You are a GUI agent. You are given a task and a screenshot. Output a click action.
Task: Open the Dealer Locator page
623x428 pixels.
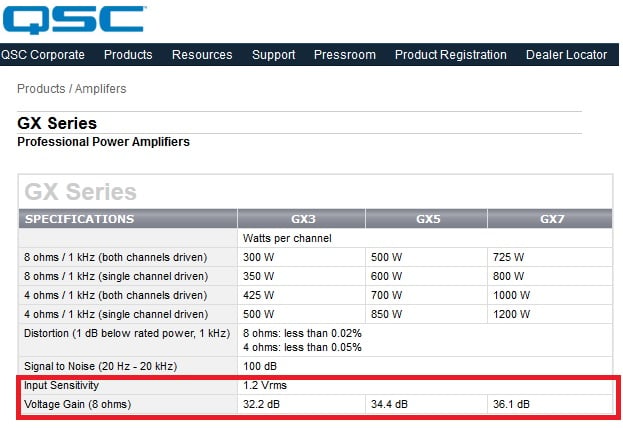tap(566, 55)
